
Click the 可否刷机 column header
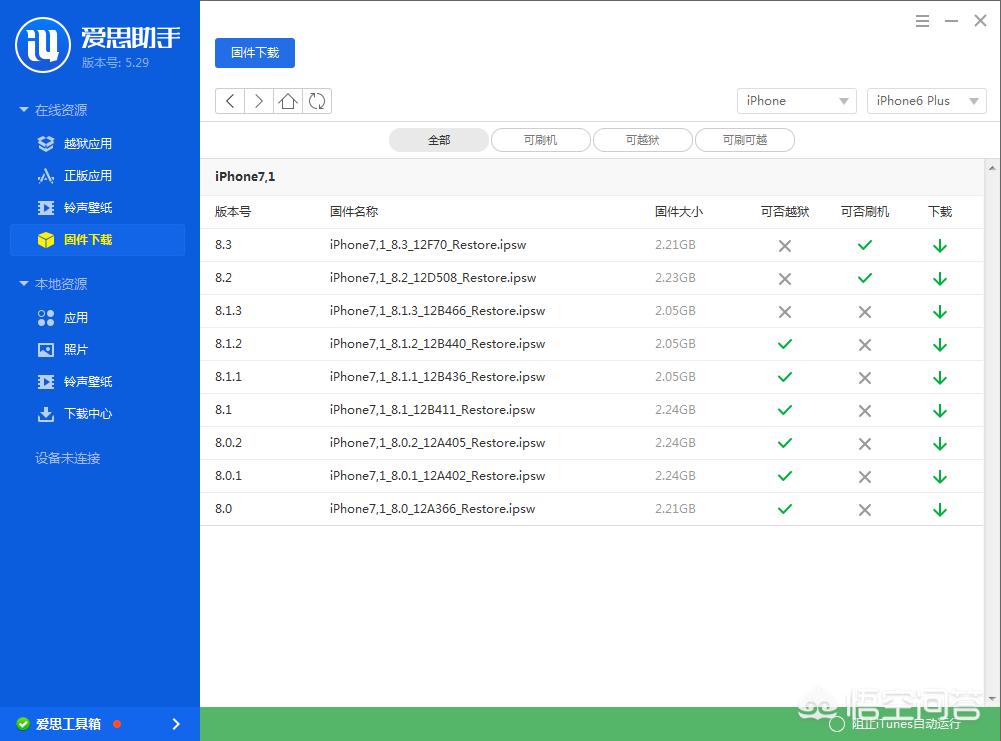(865, 212)
